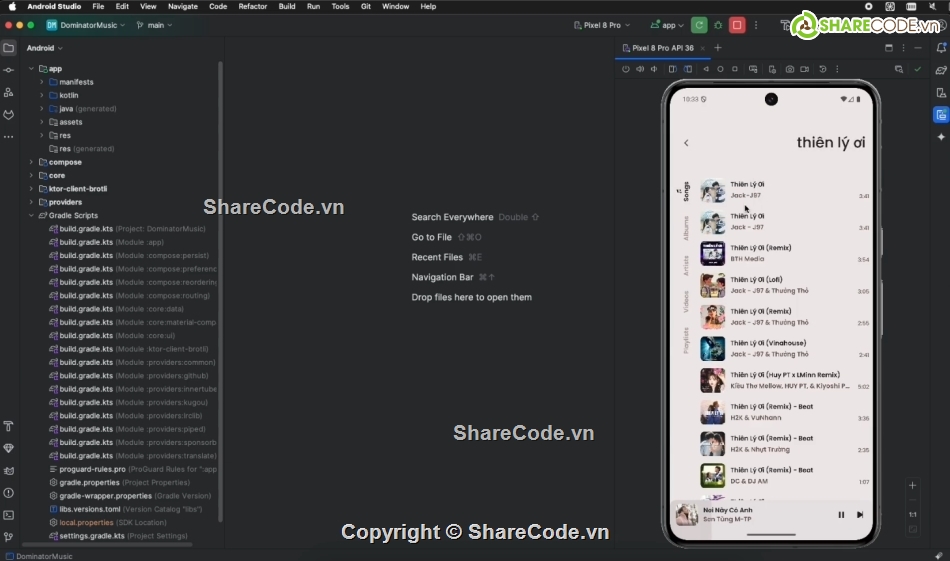Image resolution: width=950 pixels, height=561 pixels.
Task: Open emulator snapshots clock icon
Action: (823, 69)
